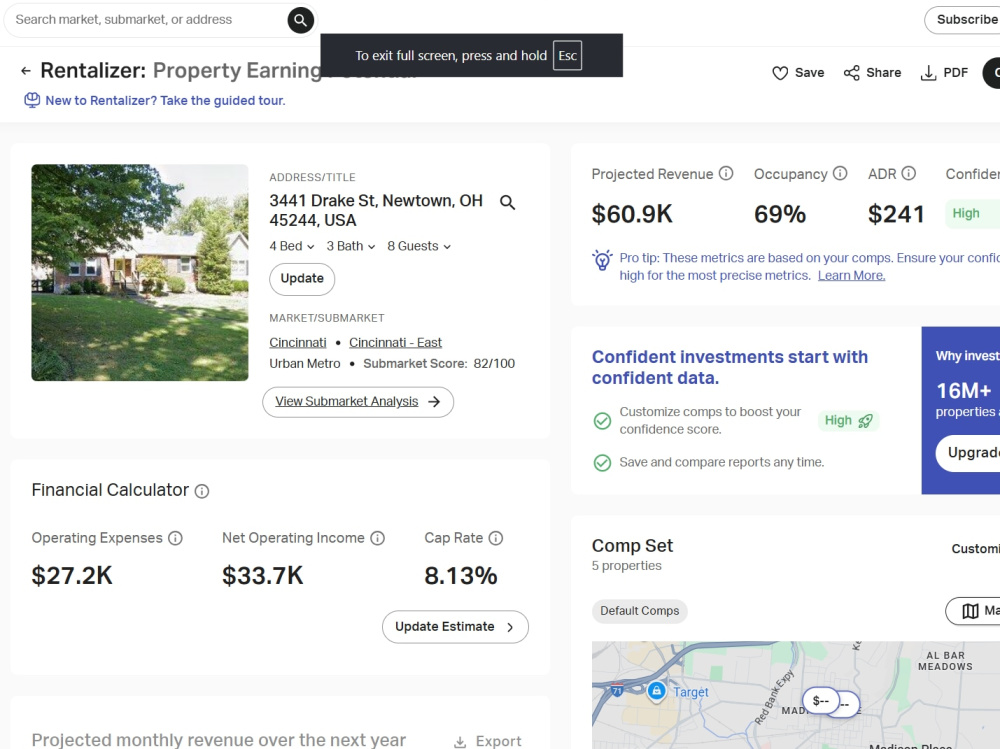This screenshot has width=1000, height=749.
Task: Click the Urban Metro text
Action: 305,364
